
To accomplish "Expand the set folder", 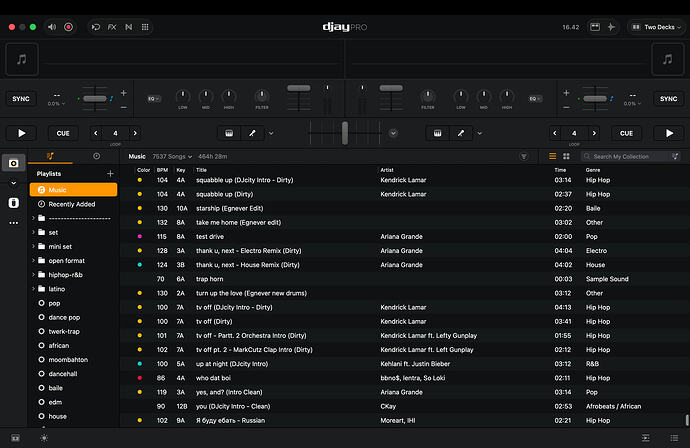I will [33, 232].
